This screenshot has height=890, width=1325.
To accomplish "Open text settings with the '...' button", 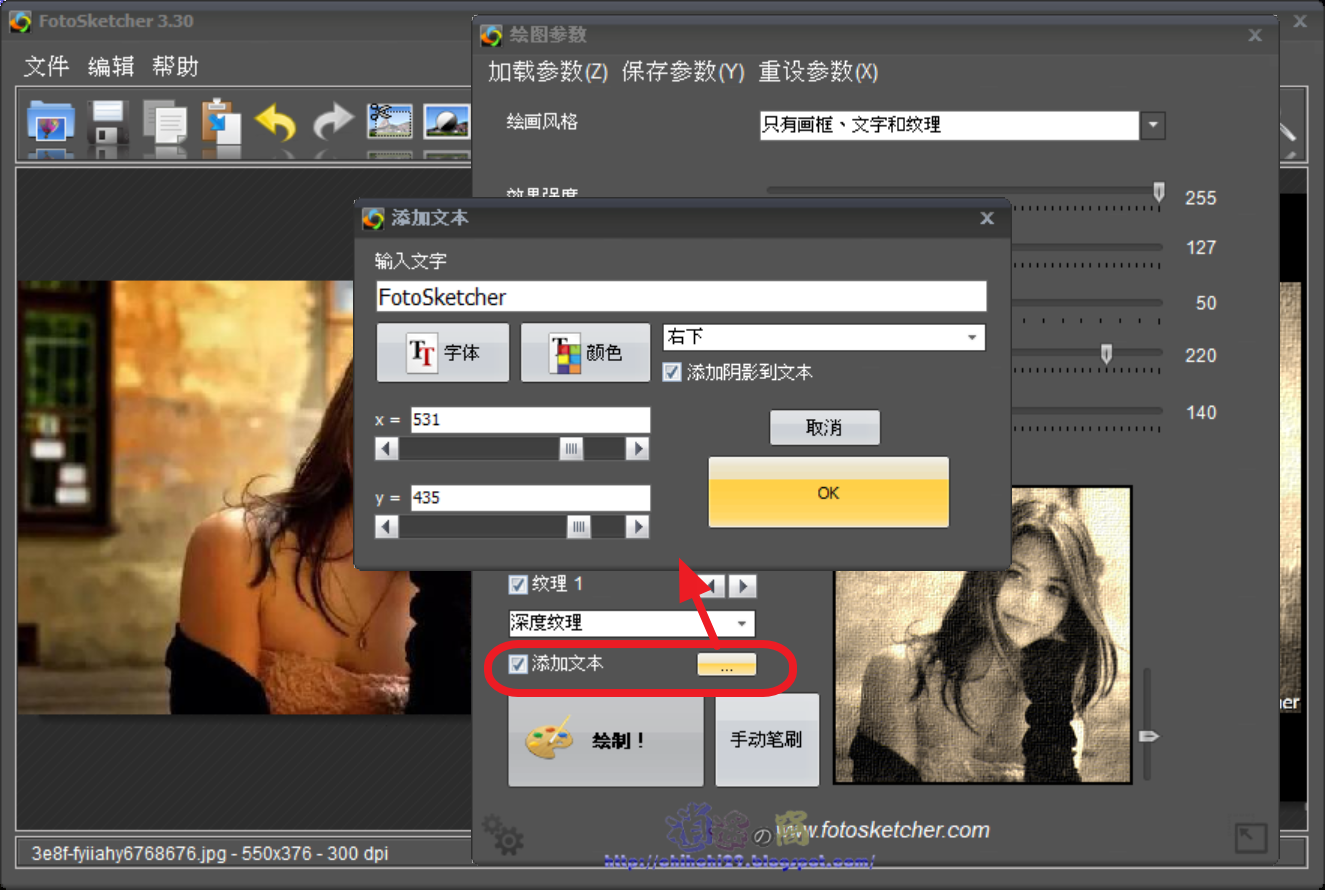I will click(726, 665).
